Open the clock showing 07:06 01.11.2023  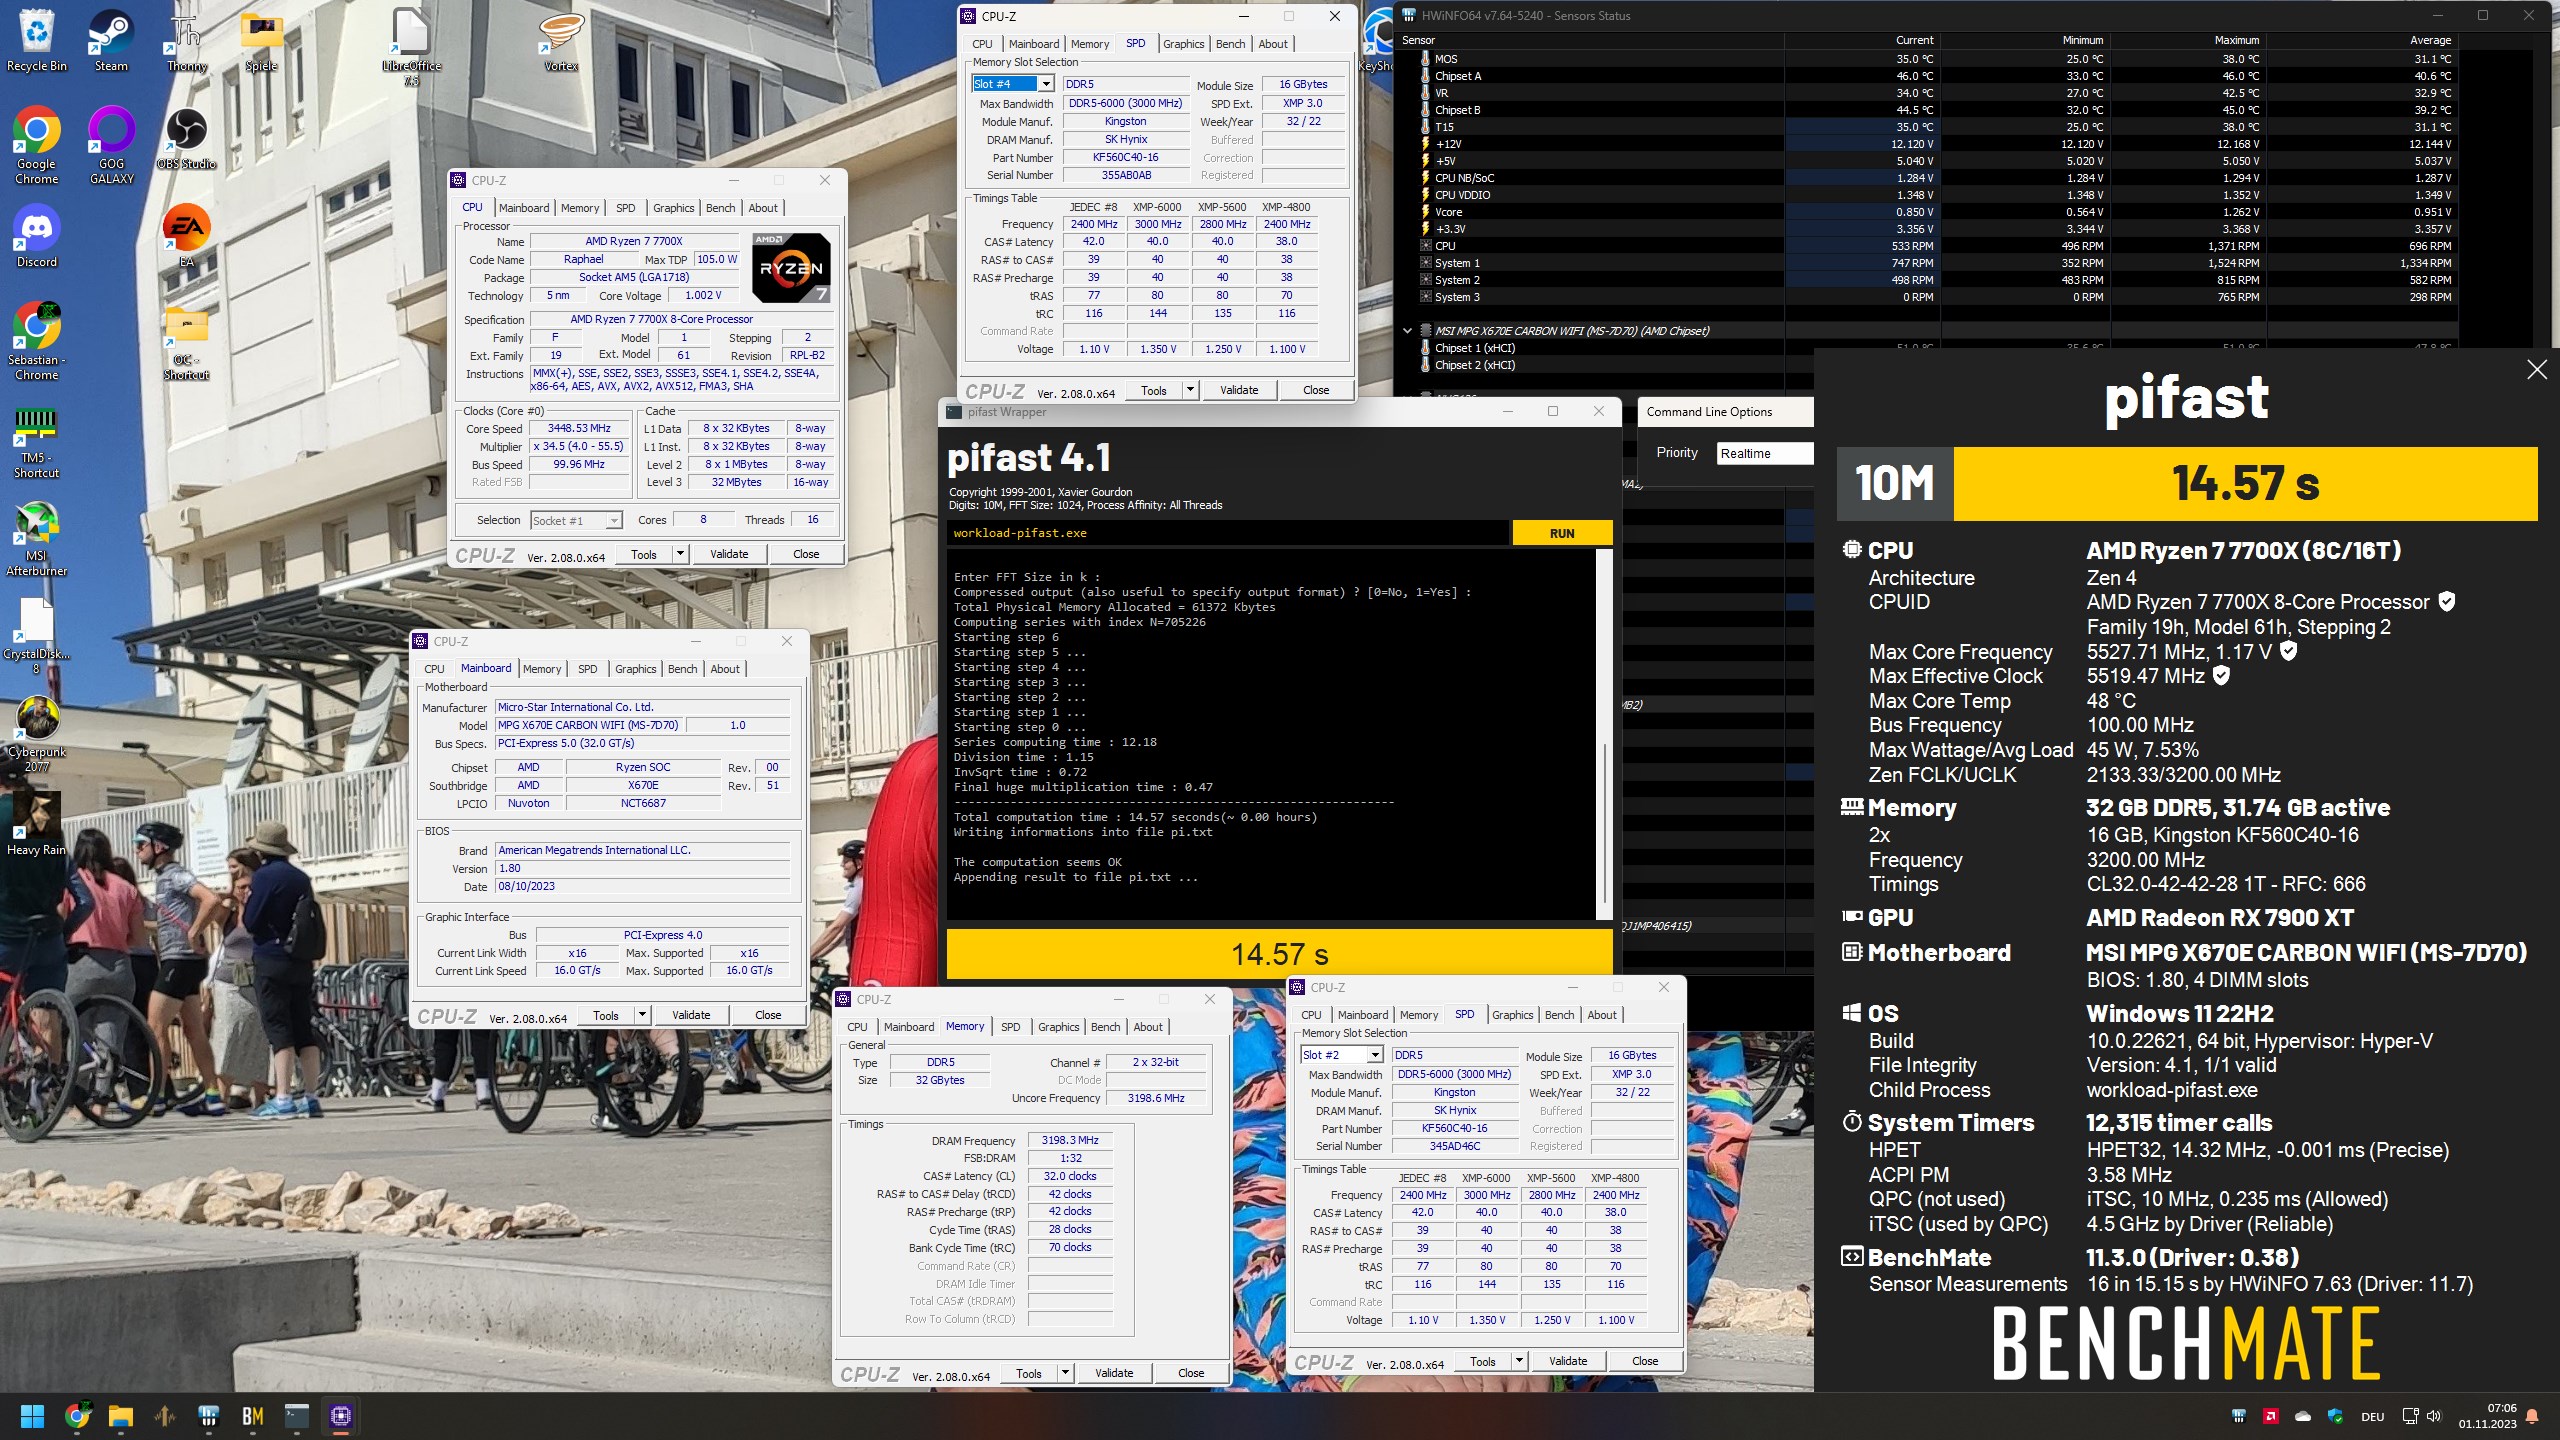(2488, 1416)
